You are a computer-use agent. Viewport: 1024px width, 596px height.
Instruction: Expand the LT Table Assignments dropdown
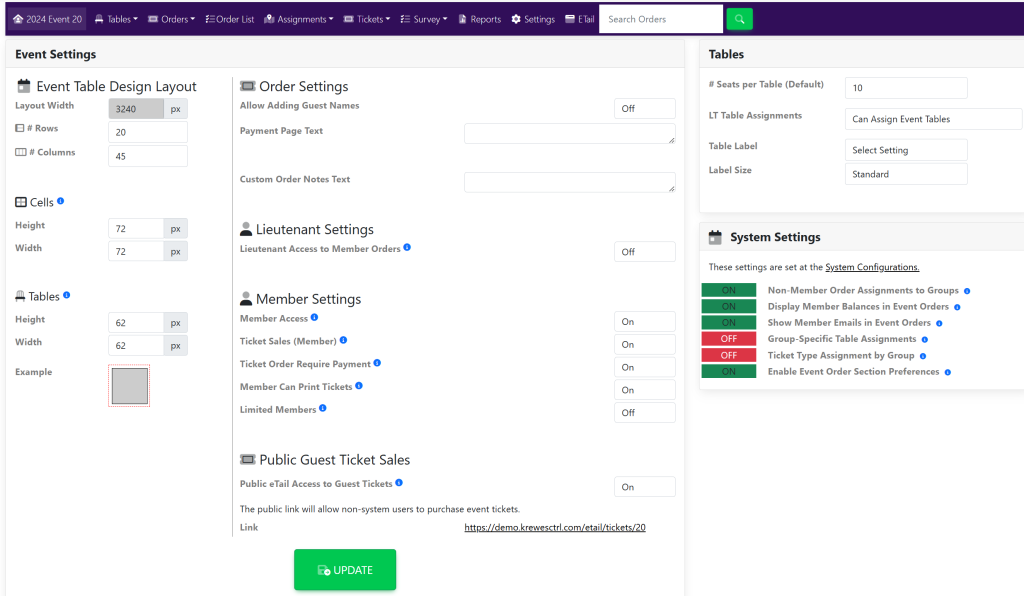coord(932,119)
